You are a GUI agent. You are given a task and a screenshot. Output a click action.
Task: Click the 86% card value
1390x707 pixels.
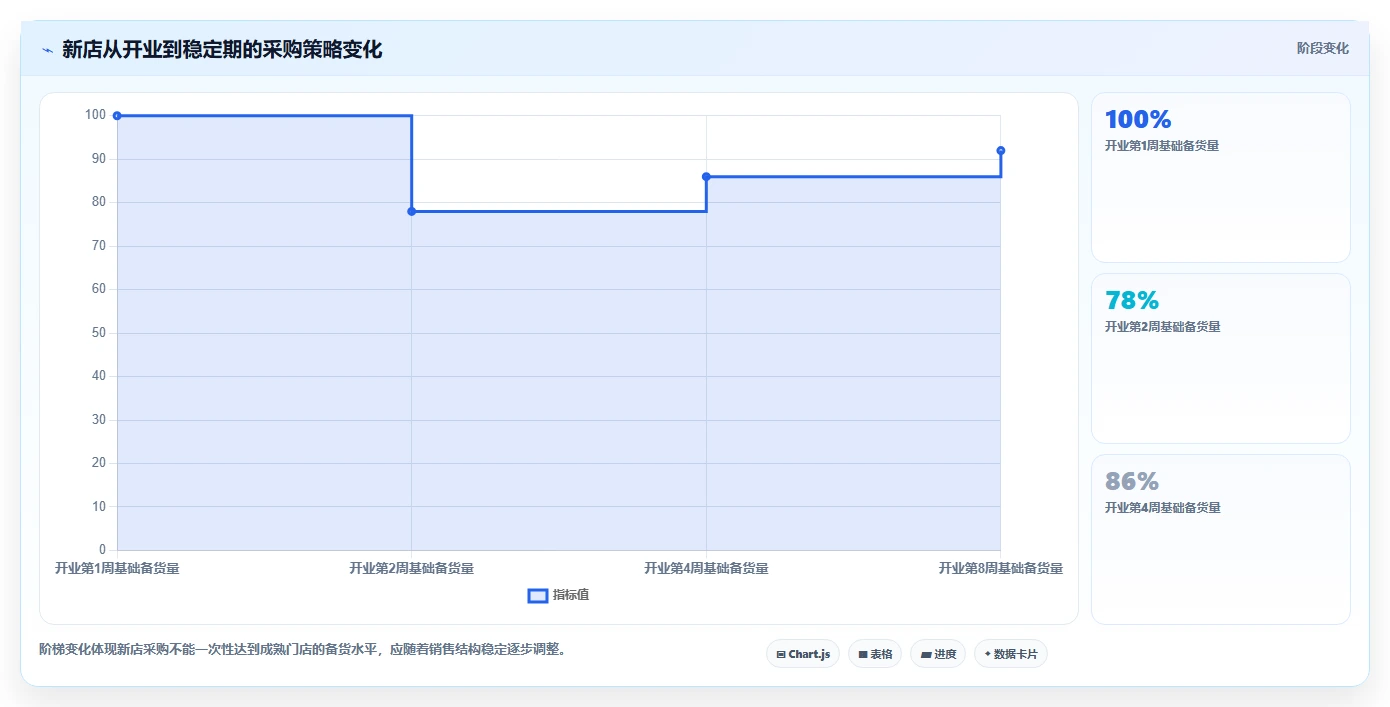pyautogui.click(x=1132, y=481)
